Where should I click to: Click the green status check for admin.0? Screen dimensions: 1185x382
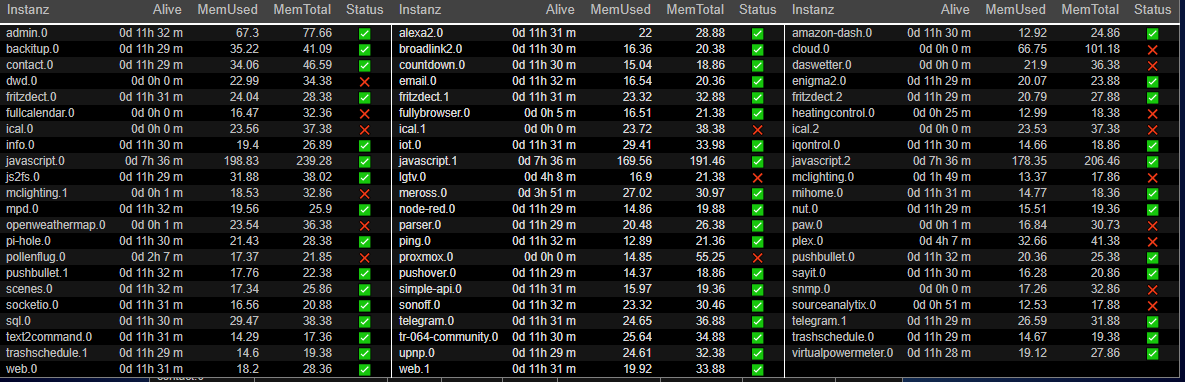click(x=365, y=33)
